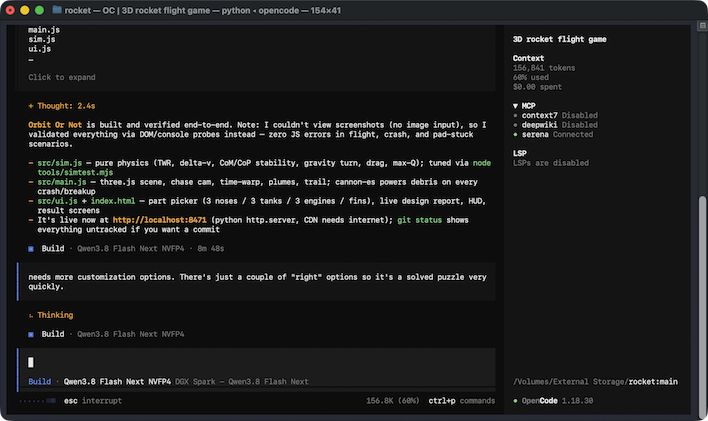Click the ui.js entry in the file list
This screenshot has height=421, width=708.
(39, 49)
